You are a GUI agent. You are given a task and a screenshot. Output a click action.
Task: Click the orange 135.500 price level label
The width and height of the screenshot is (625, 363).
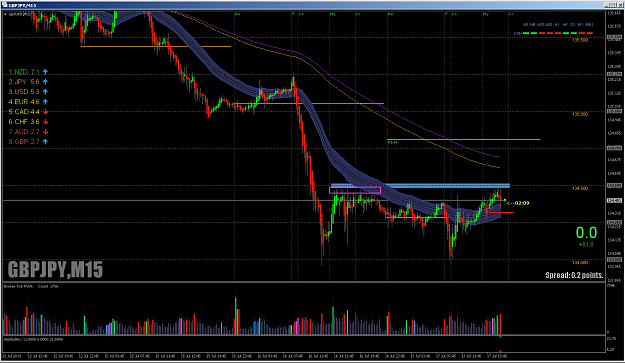pyautogui.click(x=580, y=40)
